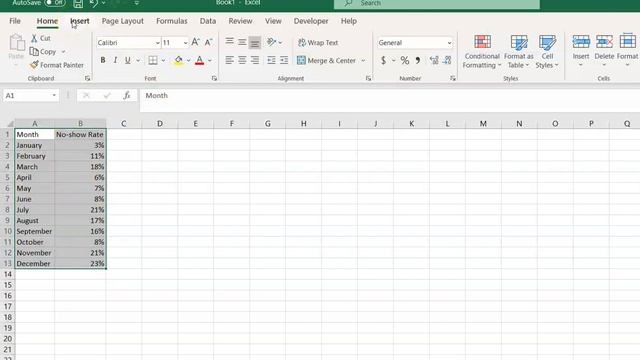Screen dimensions: 640x360
Task: Expand the Borders options arrow
Action: pos(163,60)
